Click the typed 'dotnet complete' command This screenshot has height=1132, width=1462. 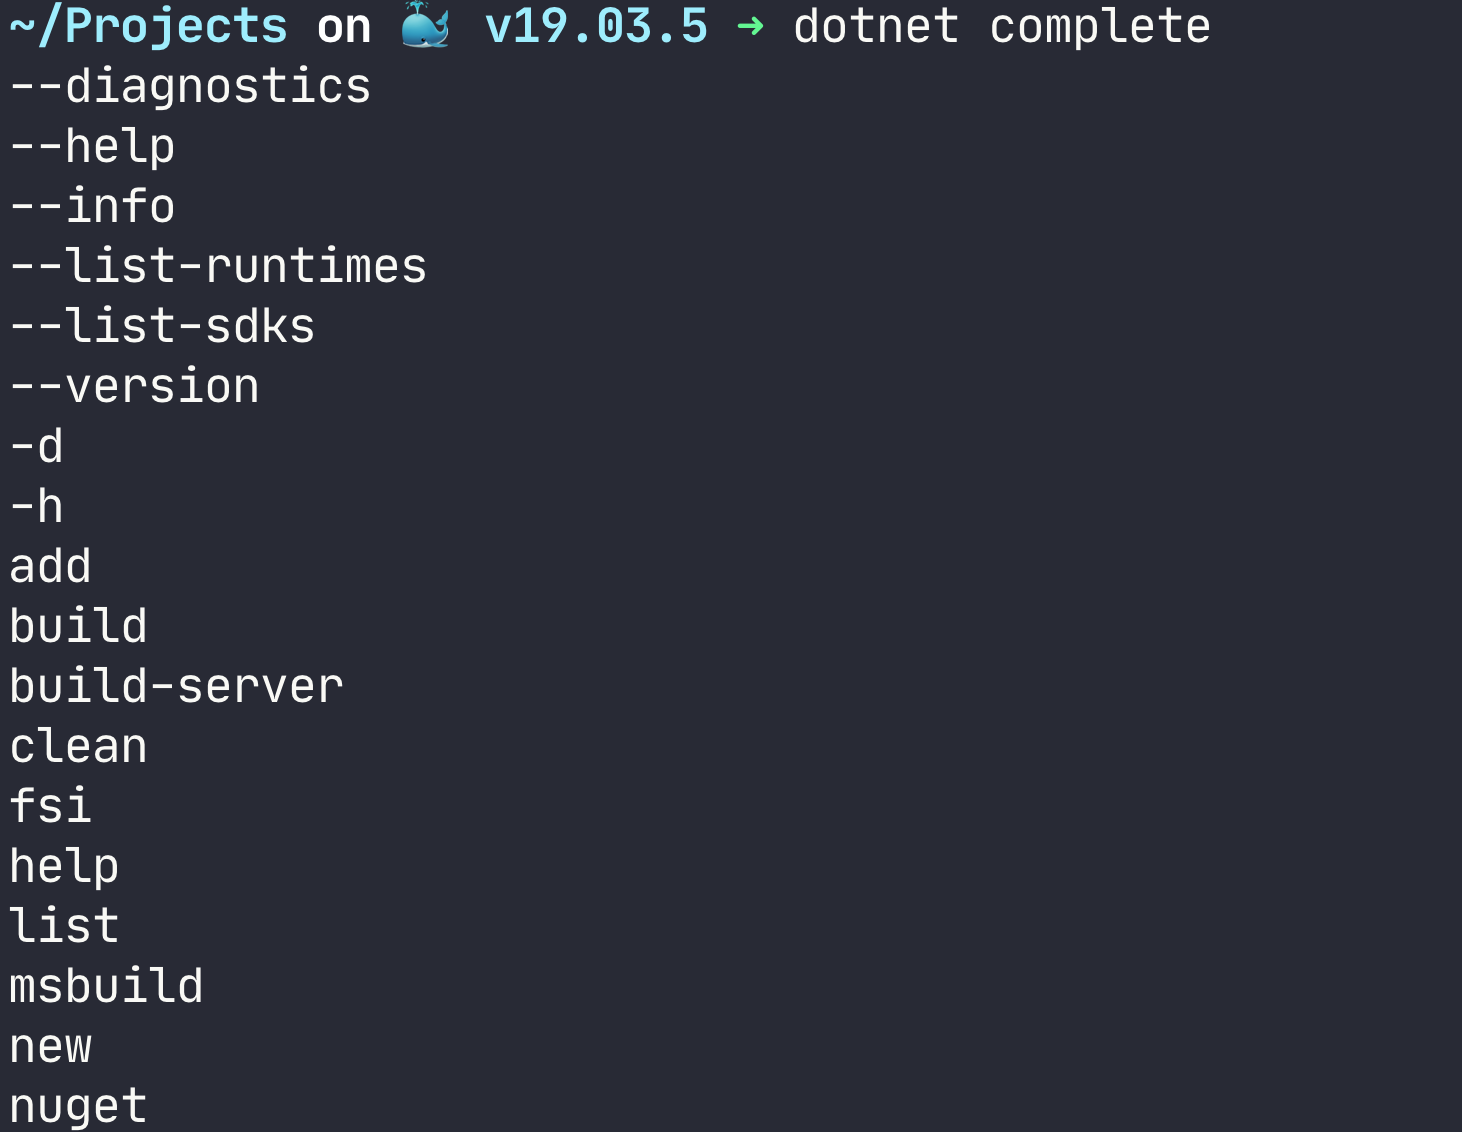(x=1001, y=27)
